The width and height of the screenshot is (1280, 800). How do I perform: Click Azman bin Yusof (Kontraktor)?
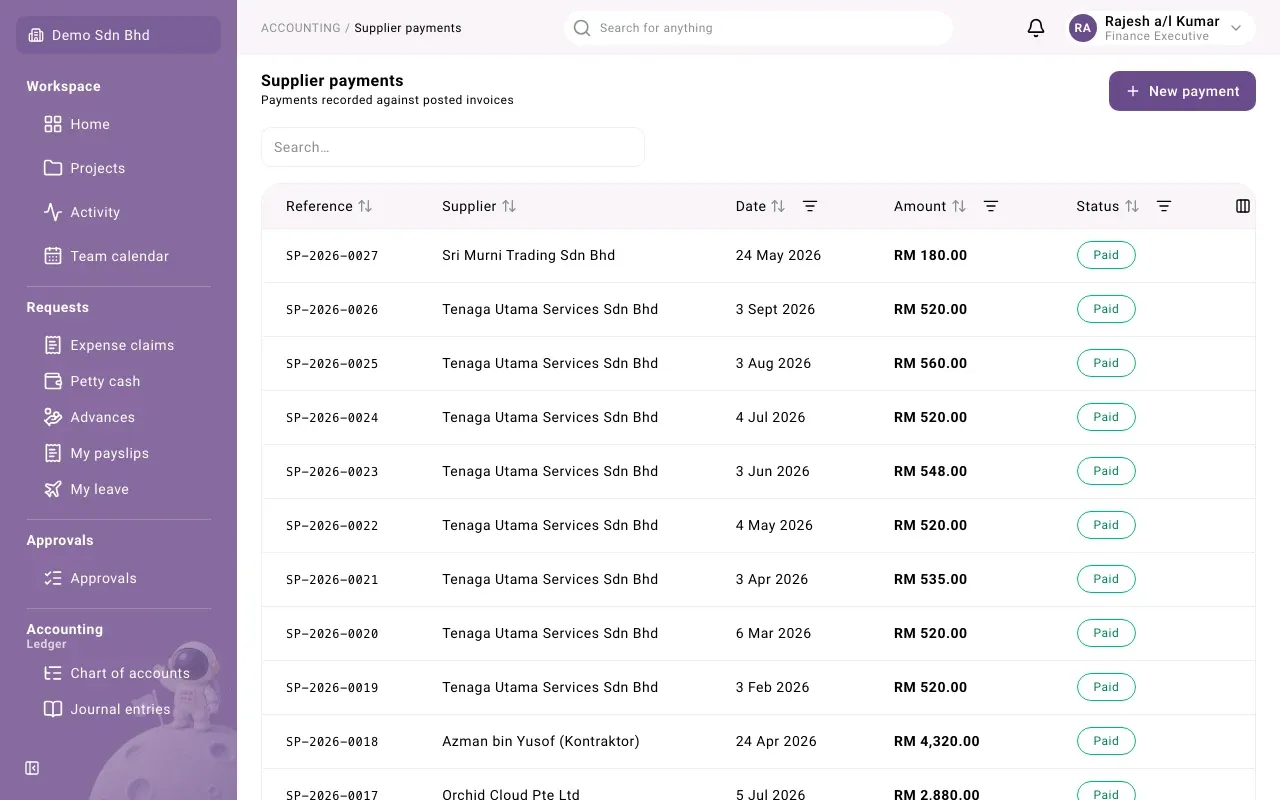tap(541, 741)
